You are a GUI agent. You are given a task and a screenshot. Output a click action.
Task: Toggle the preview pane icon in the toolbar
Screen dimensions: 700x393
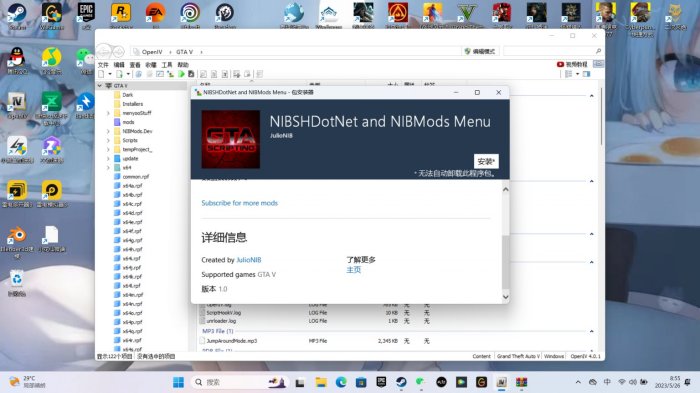(x=587, y=74)
